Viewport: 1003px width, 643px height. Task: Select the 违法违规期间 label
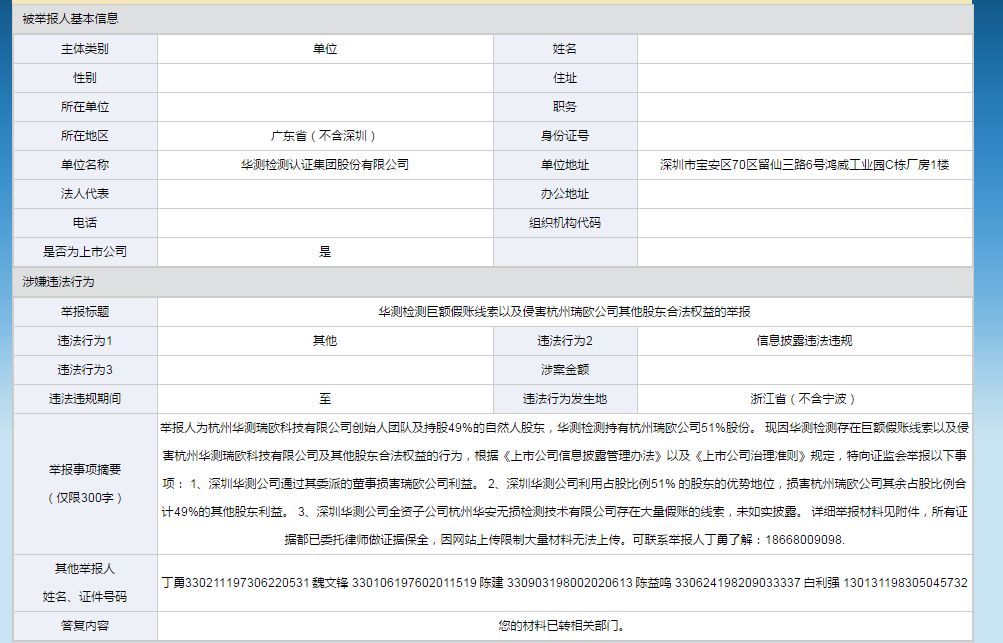click(x=85, y=399)
